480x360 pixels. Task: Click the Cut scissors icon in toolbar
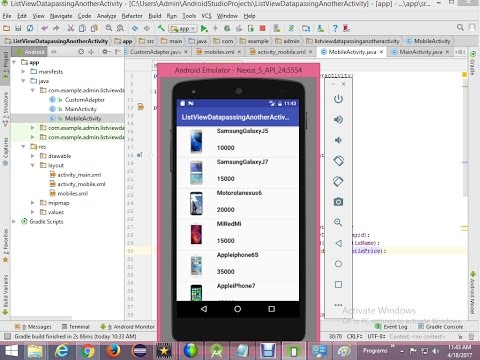(70, 28)
